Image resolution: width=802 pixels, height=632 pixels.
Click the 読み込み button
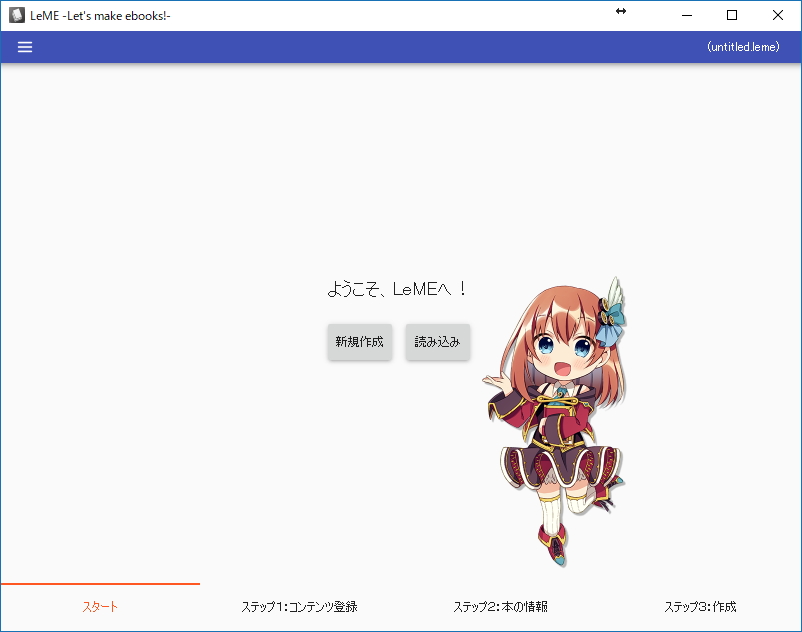point(437,342)
